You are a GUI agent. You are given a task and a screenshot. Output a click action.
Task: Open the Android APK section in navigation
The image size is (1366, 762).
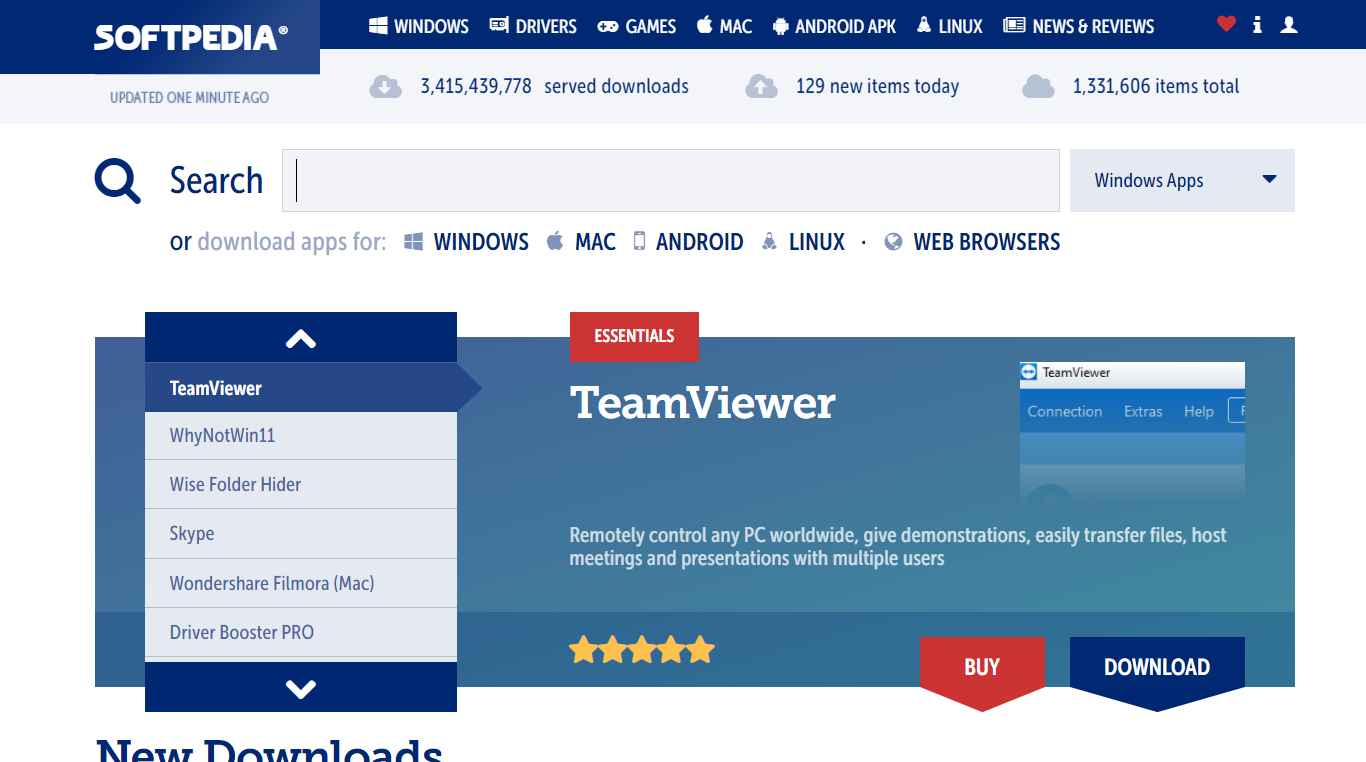pyautogui.click(x=835, y=26)
